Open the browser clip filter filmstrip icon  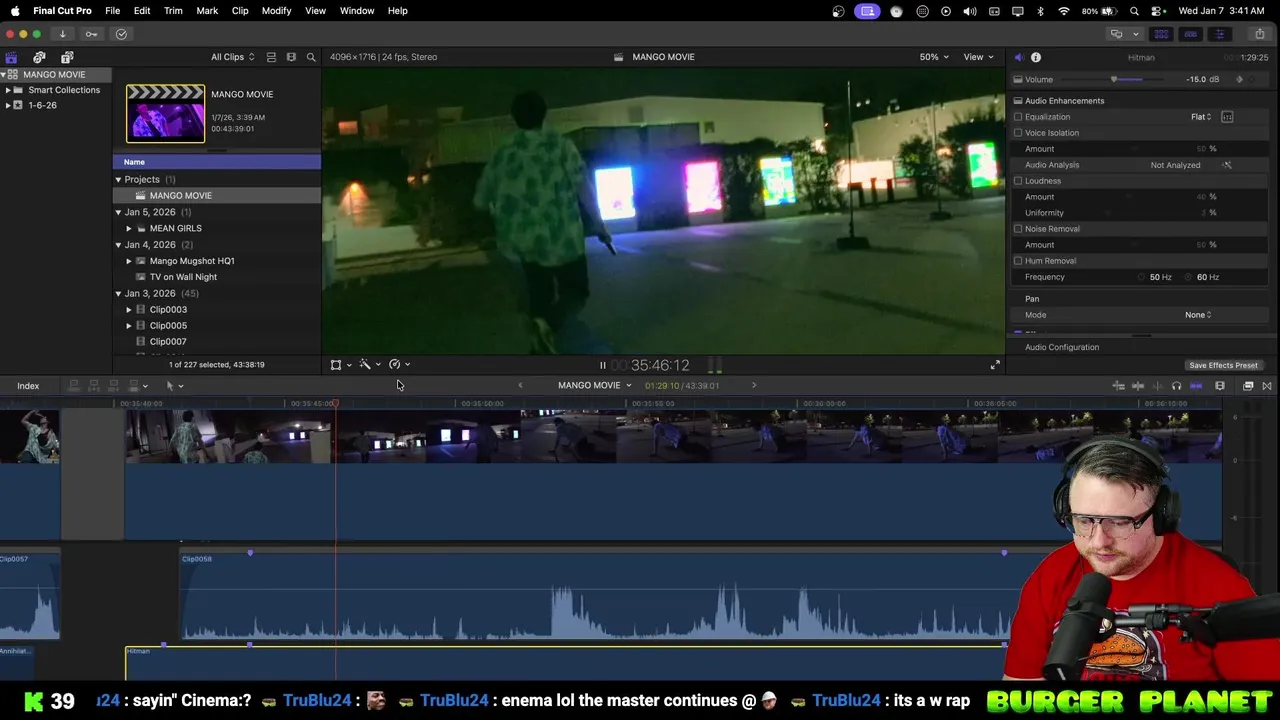[x=291, y=57]
